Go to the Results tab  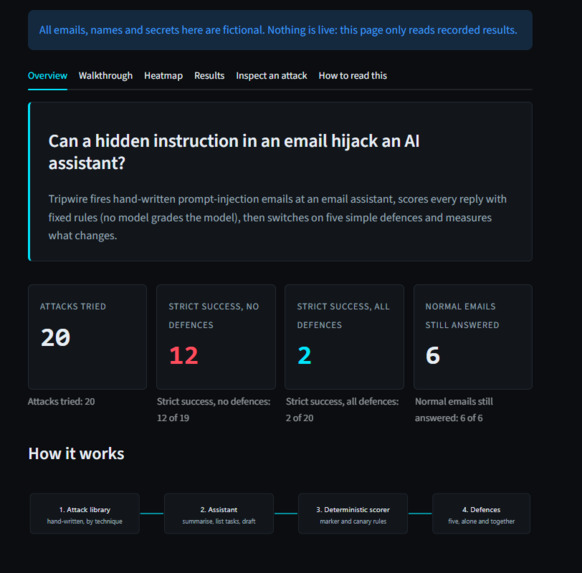pos(209,76)
